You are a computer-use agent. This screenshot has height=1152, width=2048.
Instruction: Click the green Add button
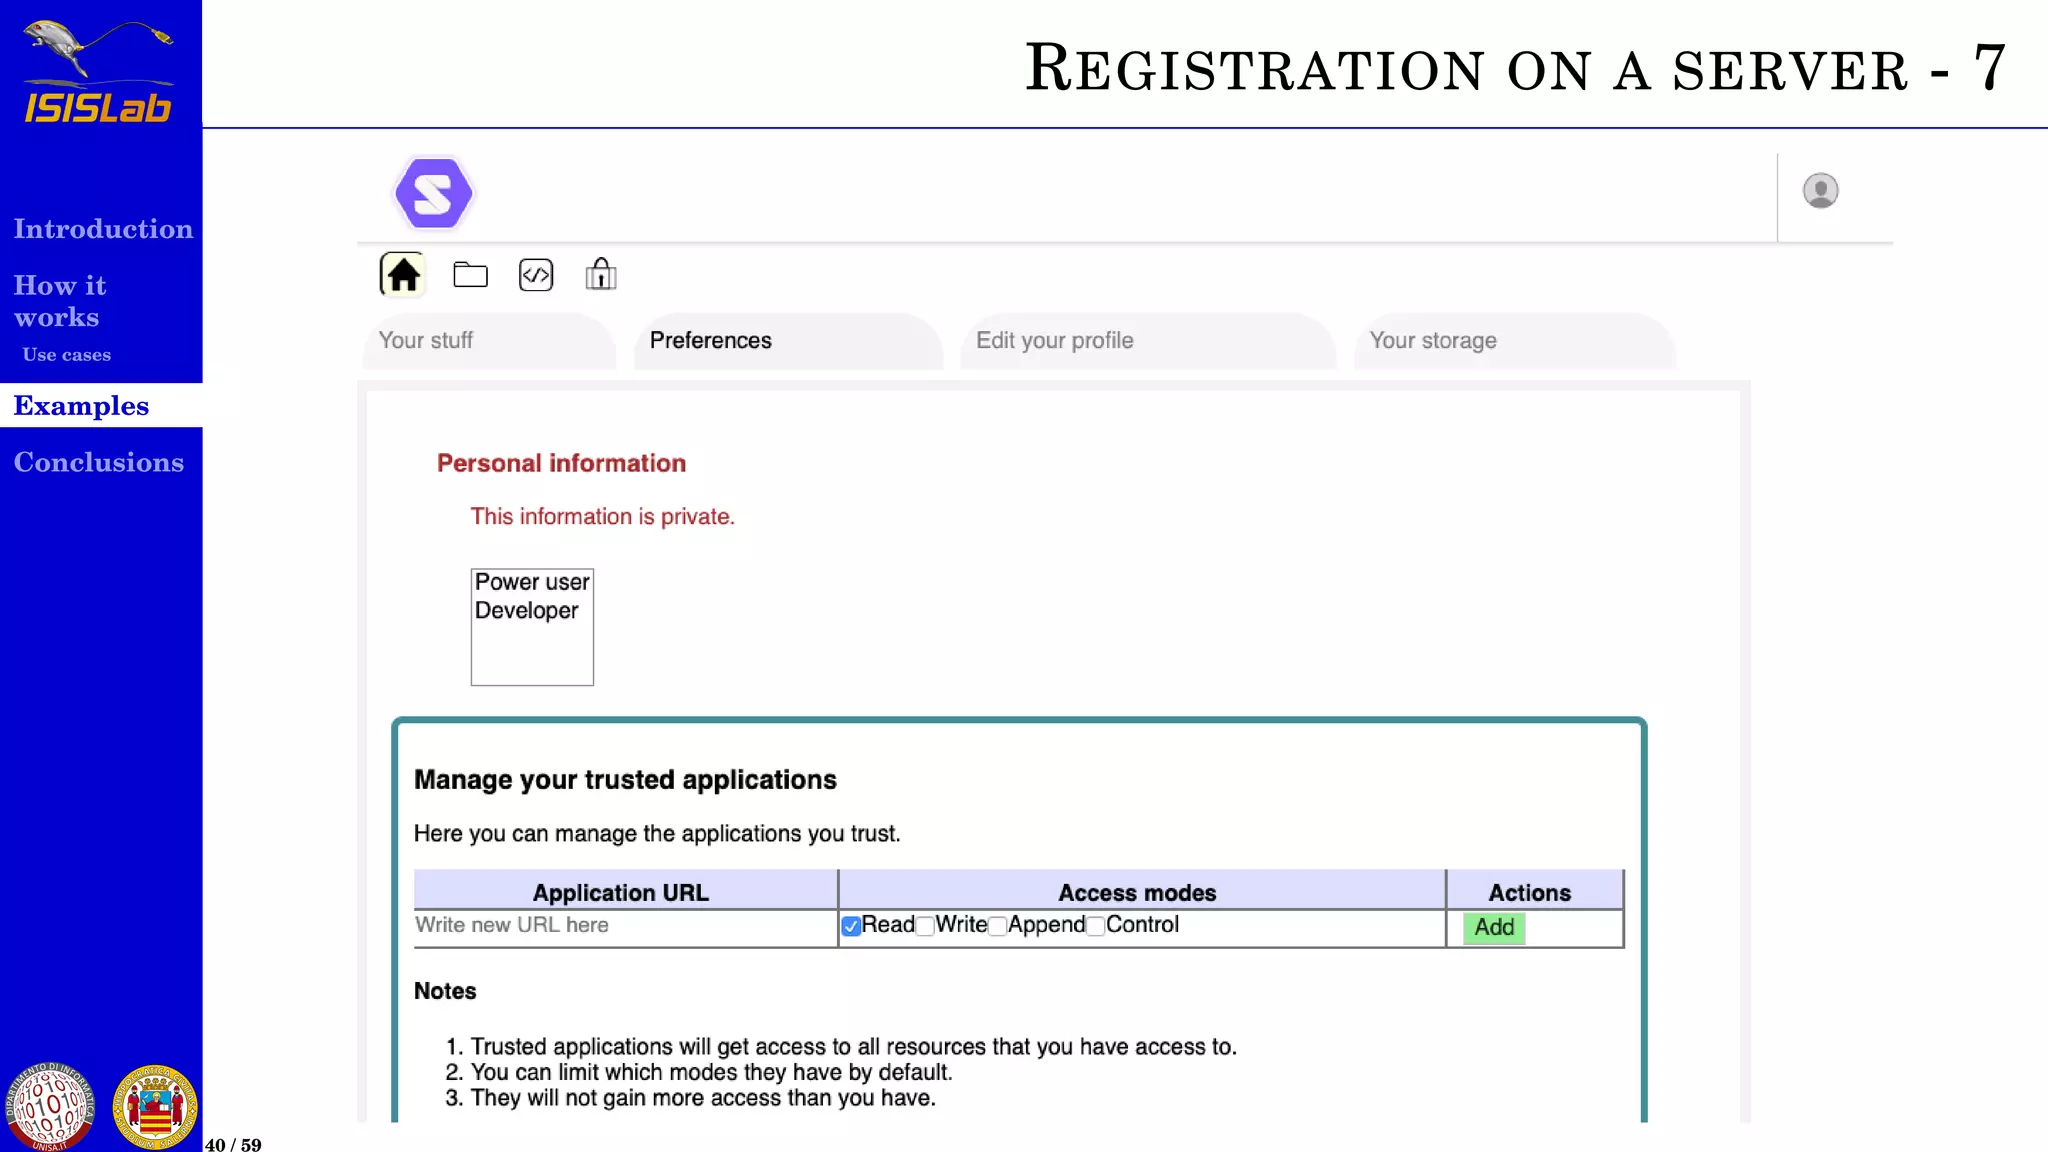coord(1493,927)
